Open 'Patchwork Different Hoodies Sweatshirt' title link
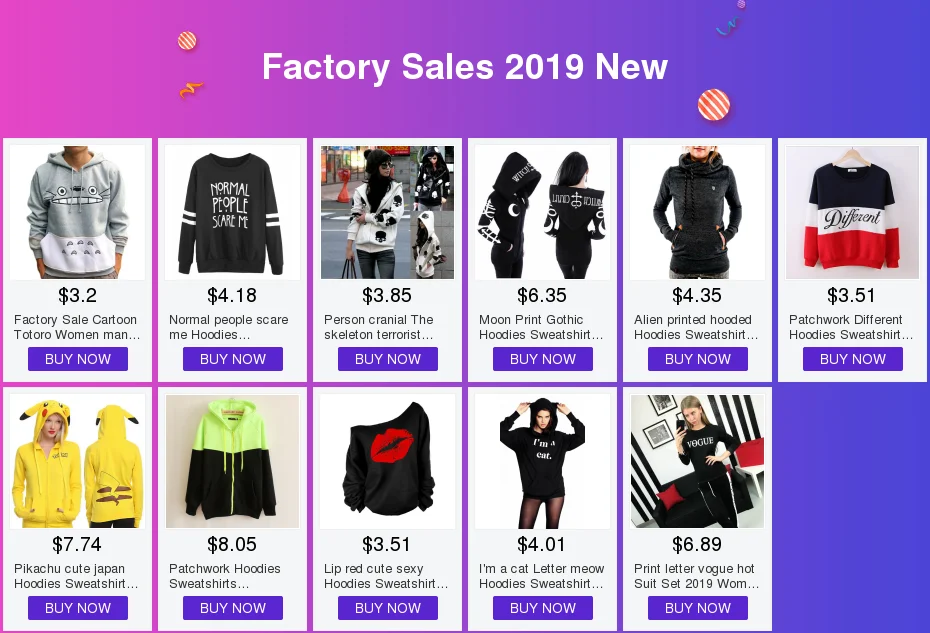 pyautogui.click(x=851, y=327)
